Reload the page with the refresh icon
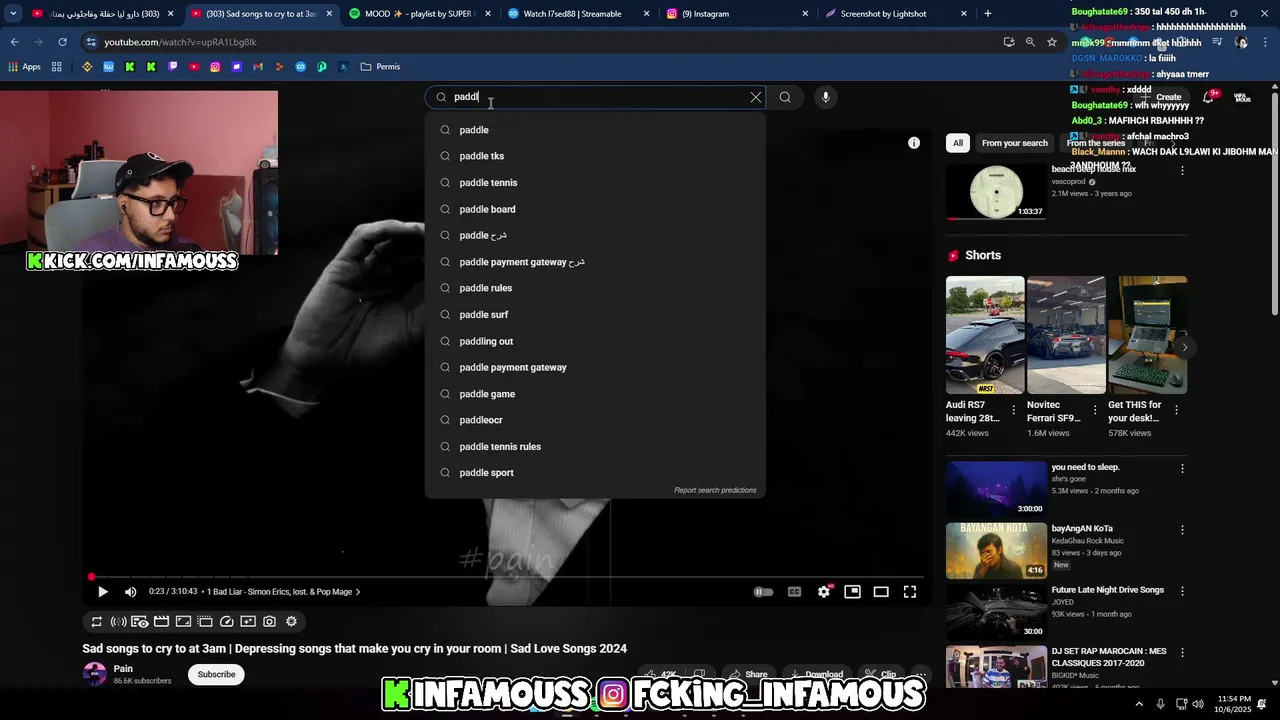 [x=62, y=42]
